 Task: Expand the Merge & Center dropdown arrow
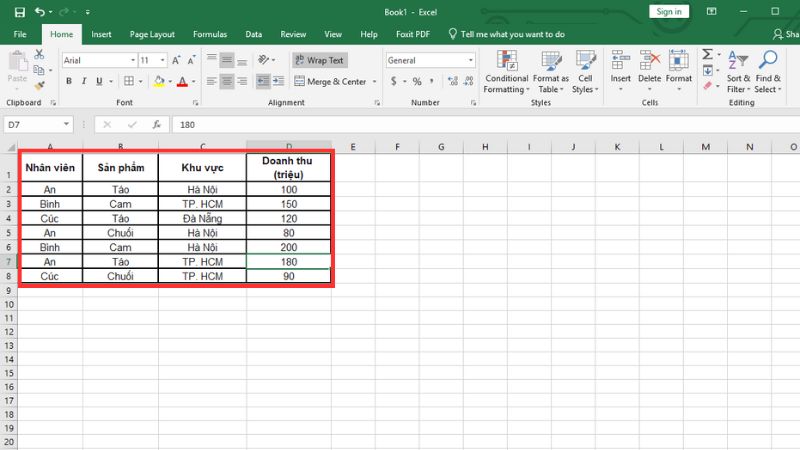(374, 82)
